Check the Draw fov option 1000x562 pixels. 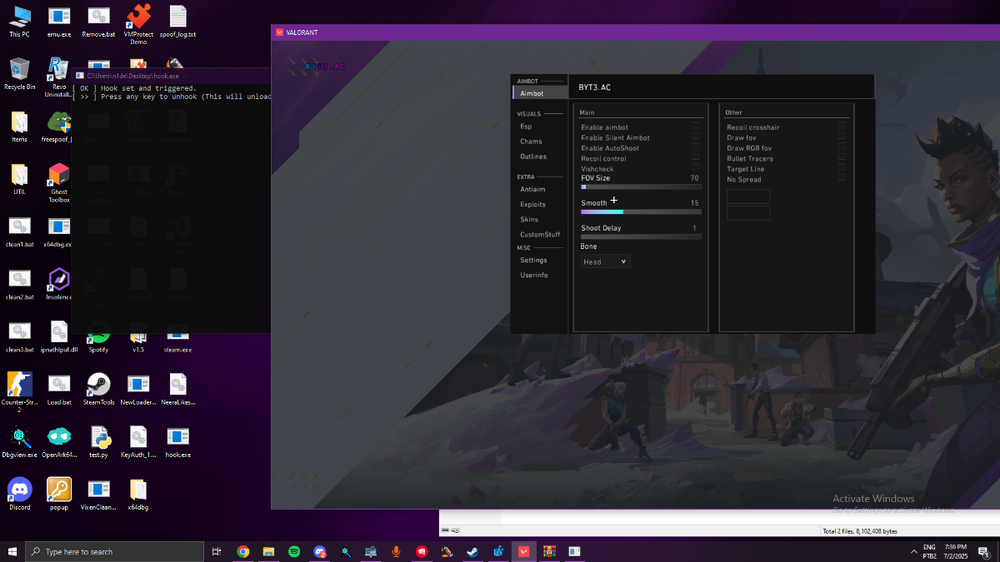(x=841, y=138)
